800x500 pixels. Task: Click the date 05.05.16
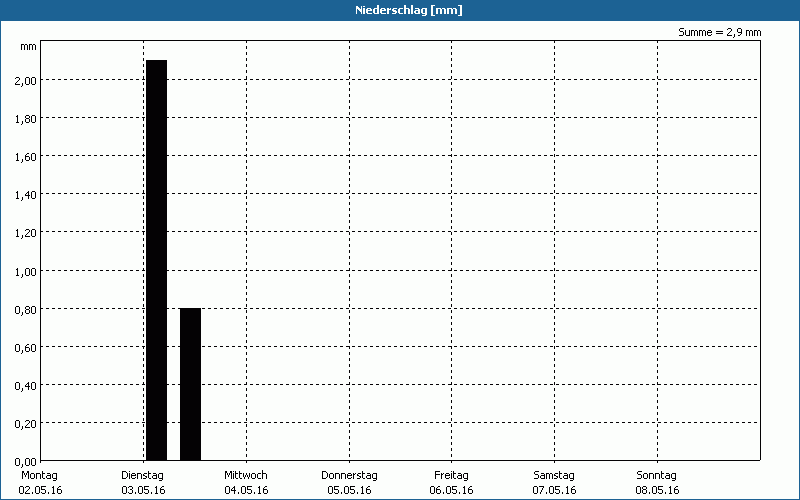click(x=349, y=490)
